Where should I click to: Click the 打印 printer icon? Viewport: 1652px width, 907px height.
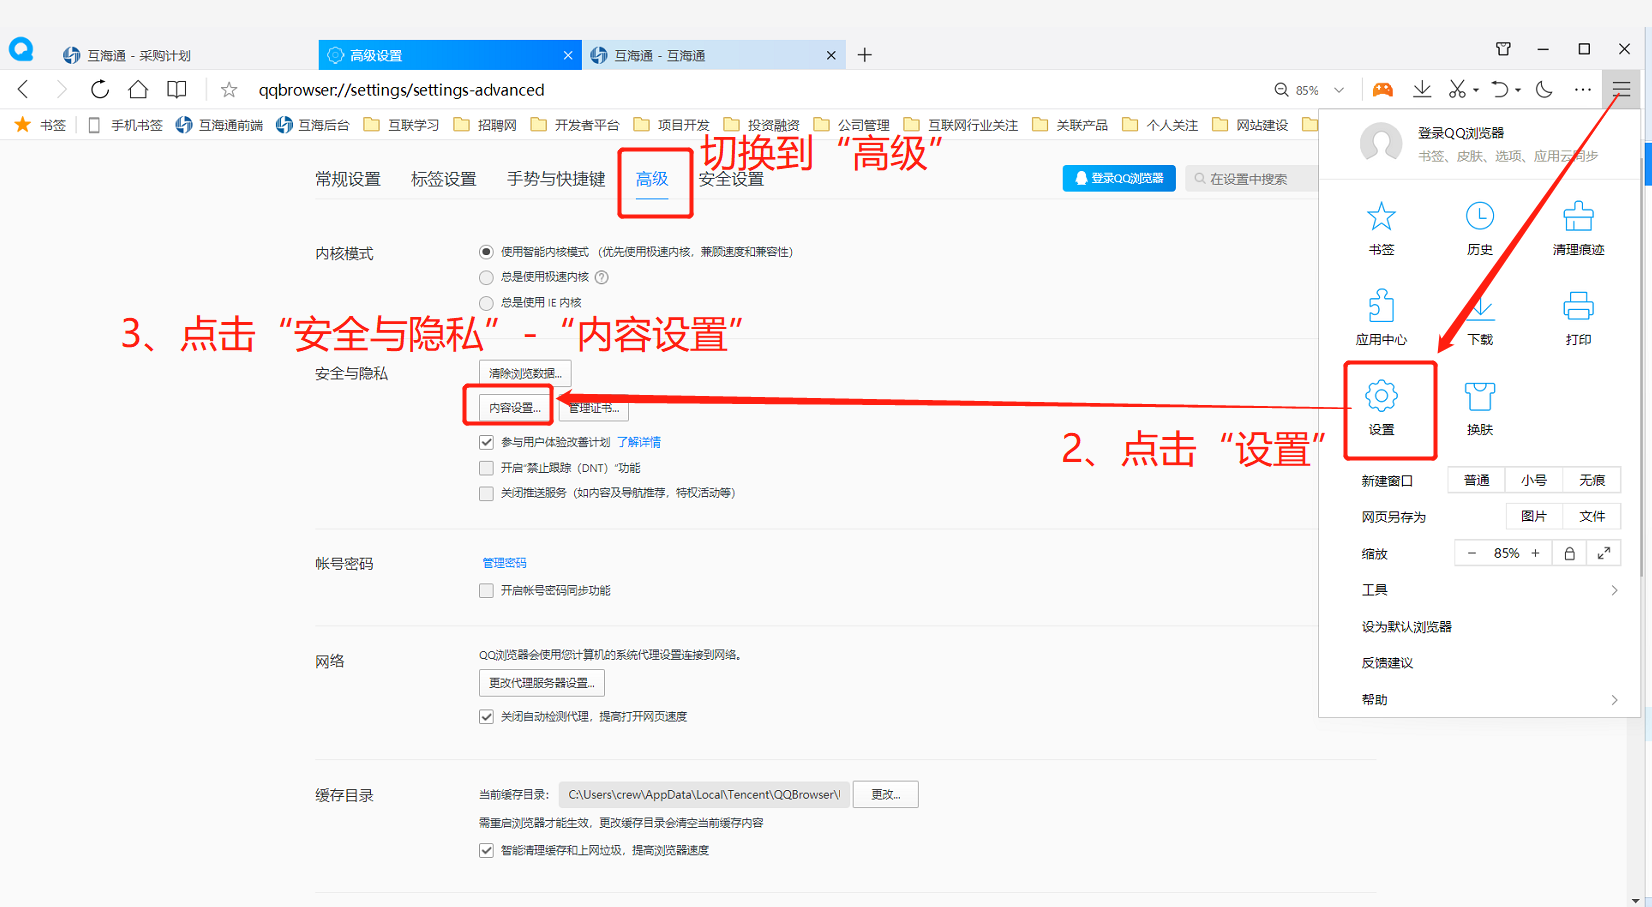[x=1578, y=318]
